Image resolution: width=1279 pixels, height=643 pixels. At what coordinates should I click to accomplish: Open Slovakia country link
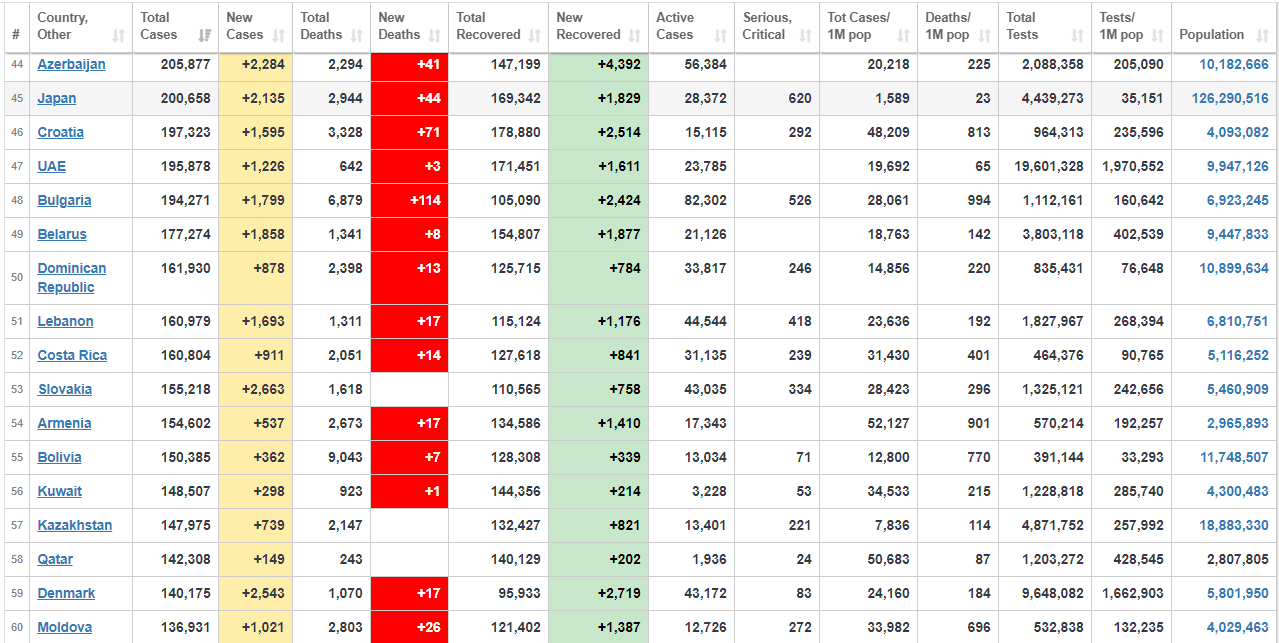click(x=65, y=389)
